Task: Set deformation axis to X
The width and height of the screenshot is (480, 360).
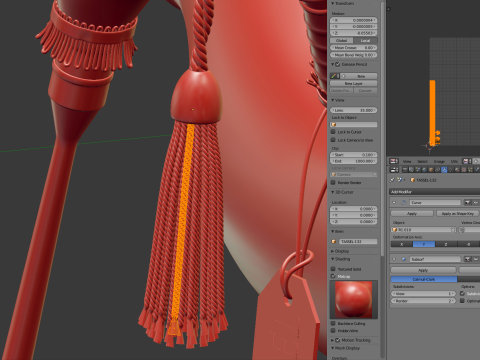Action: 402,244
